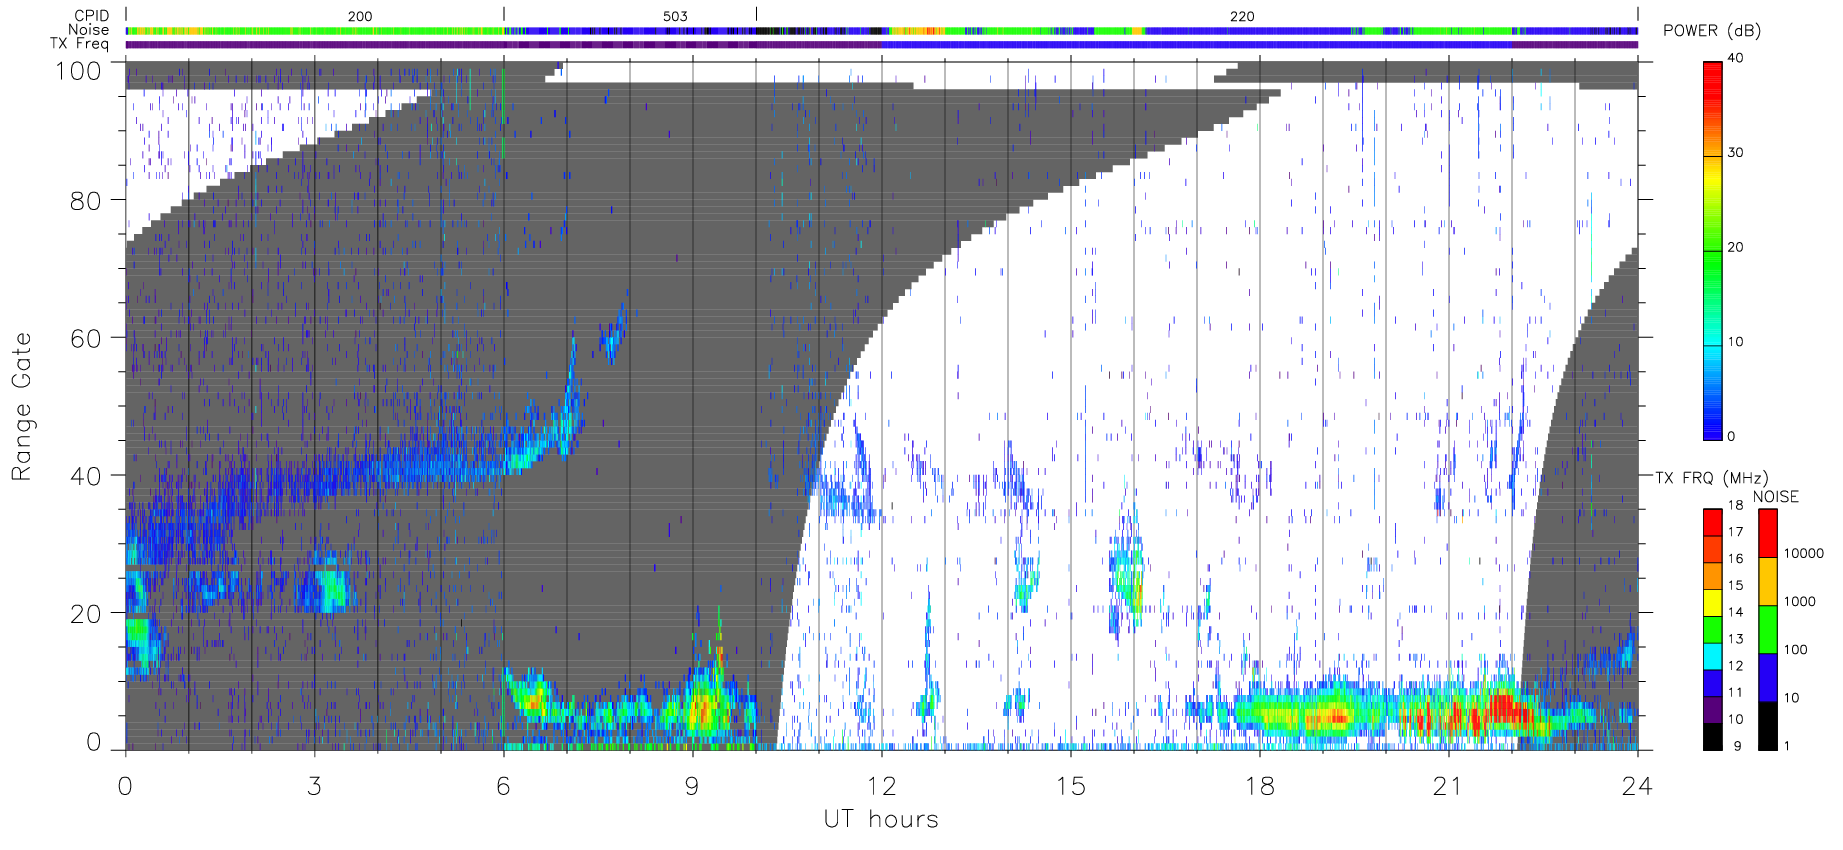The image size is (1843, 850).
Task: Click the POWER (dB) legend title
Action: click(x=1712, y=31)
